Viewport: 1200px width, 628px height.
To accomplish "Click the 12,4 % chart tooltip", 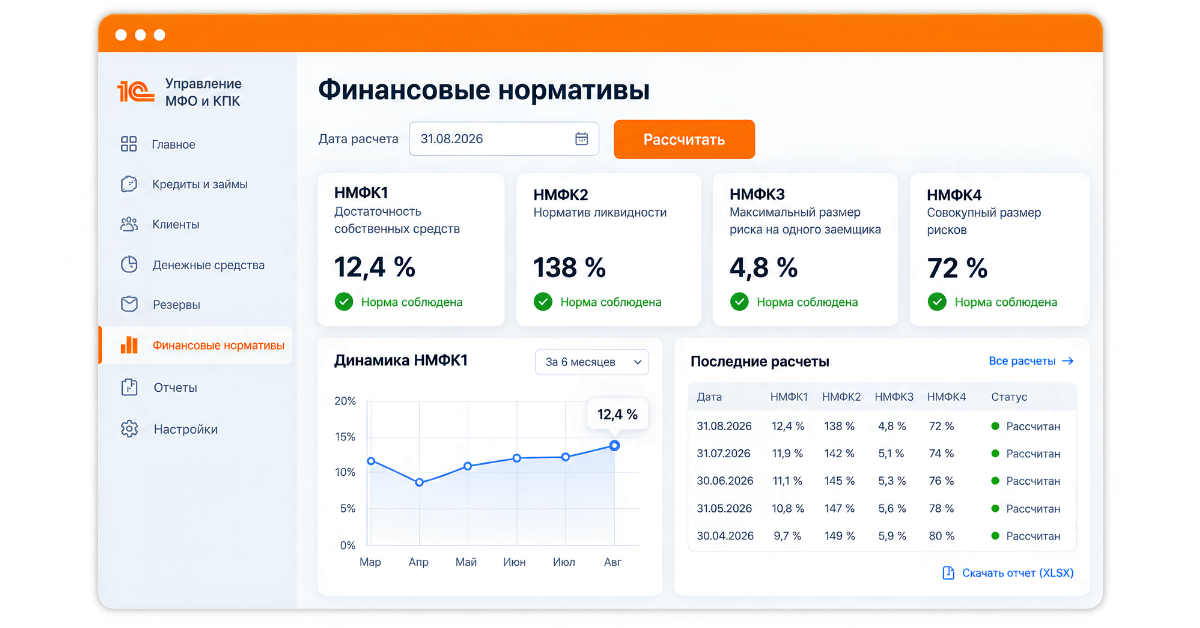I will point(617,414).
